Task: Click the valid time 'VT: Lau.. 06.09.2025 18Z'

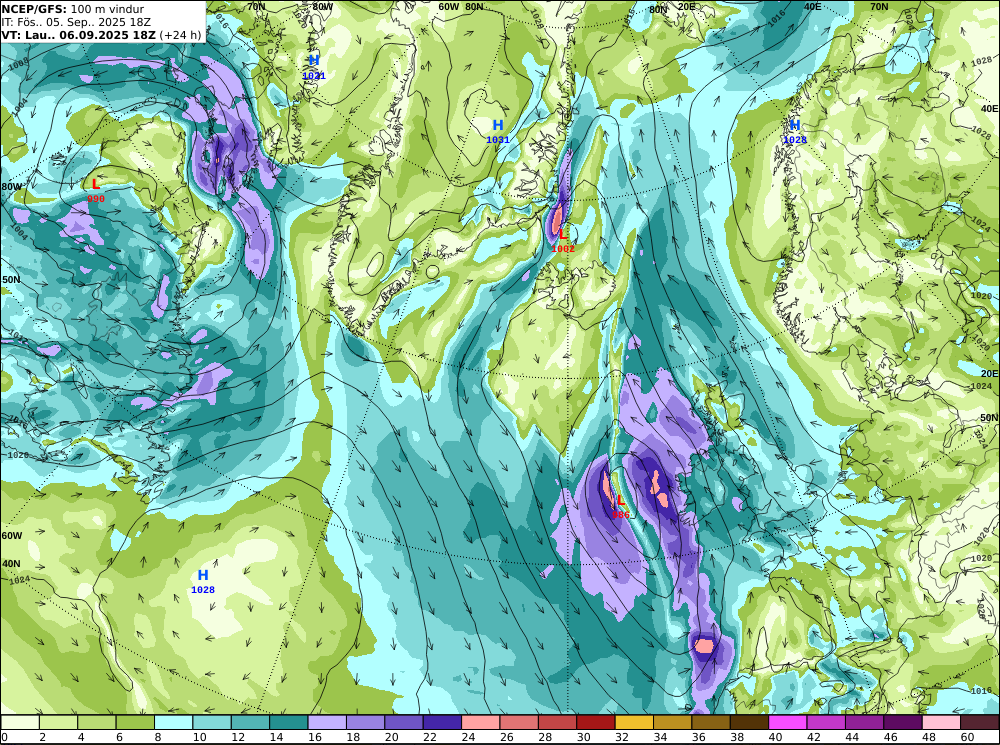Action: pos(78,35)
